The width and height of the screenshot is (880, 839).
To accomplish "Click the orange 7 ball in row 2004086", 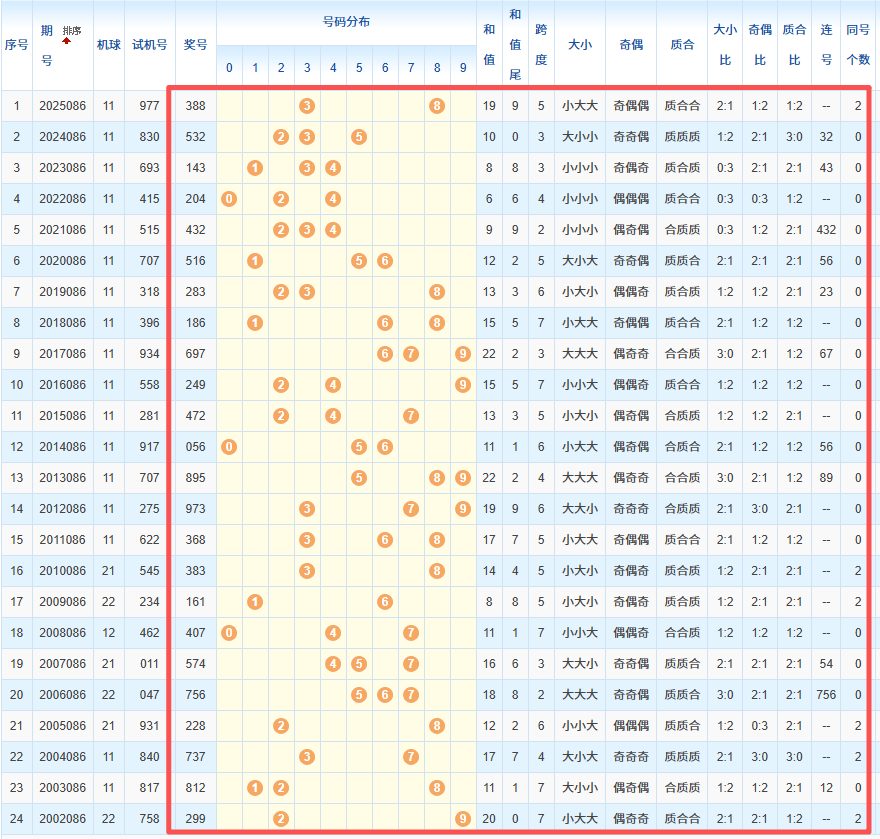I will pyautogui.click(x=411, y=757).
